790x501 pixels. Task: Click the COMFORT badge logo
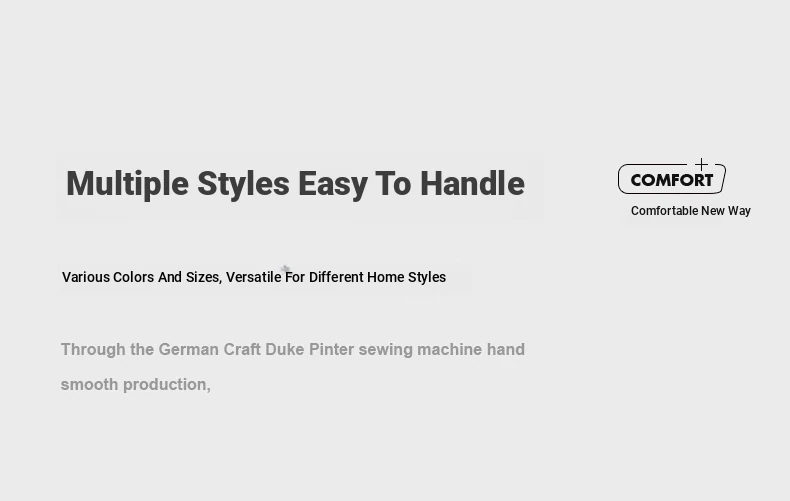click(672, 178)
